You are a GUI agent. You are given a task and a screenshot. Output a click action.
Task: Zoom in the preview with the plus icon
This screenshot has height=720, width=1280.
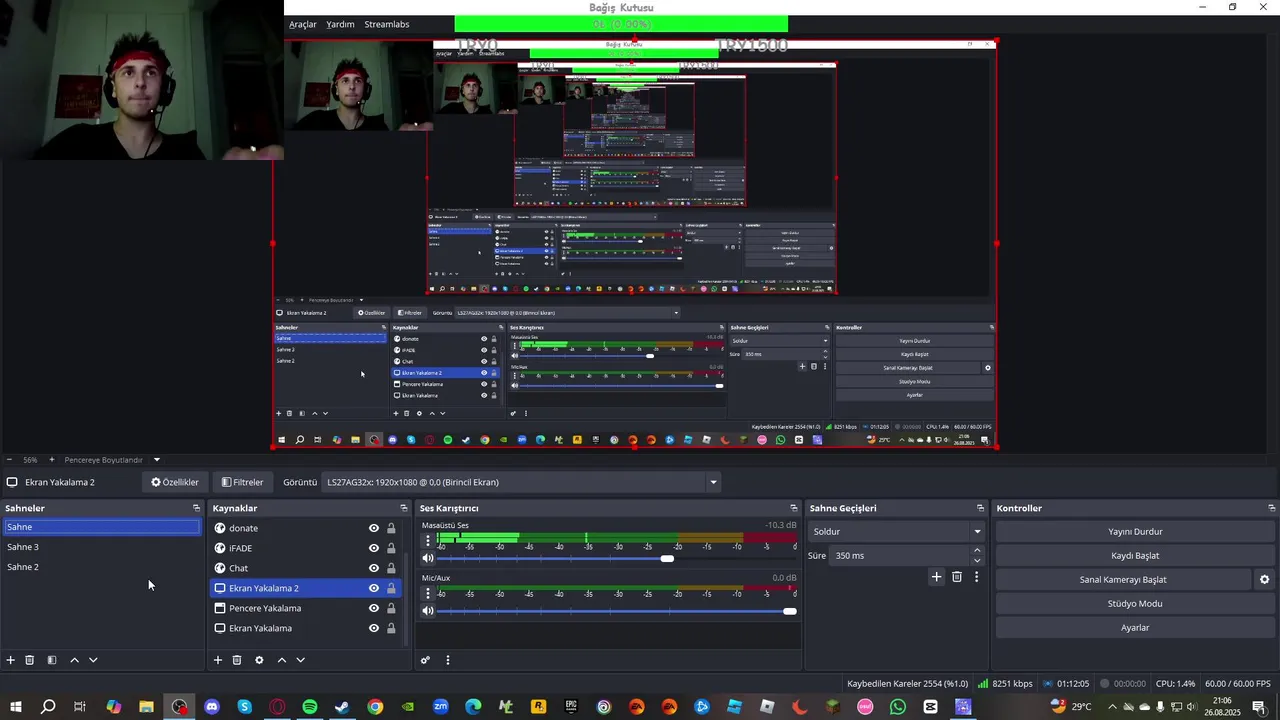(52, 460)
